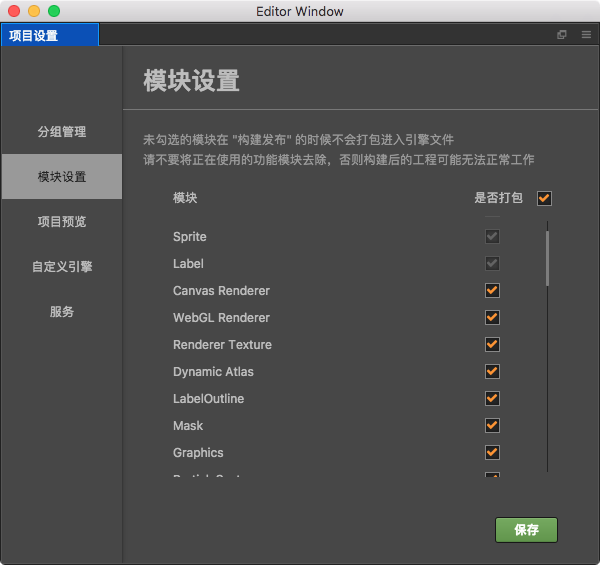Viewport: 600px width, 565px height.
Task: Toggle the 是否打包 select-all checkbox
Action: coord(544,198)
